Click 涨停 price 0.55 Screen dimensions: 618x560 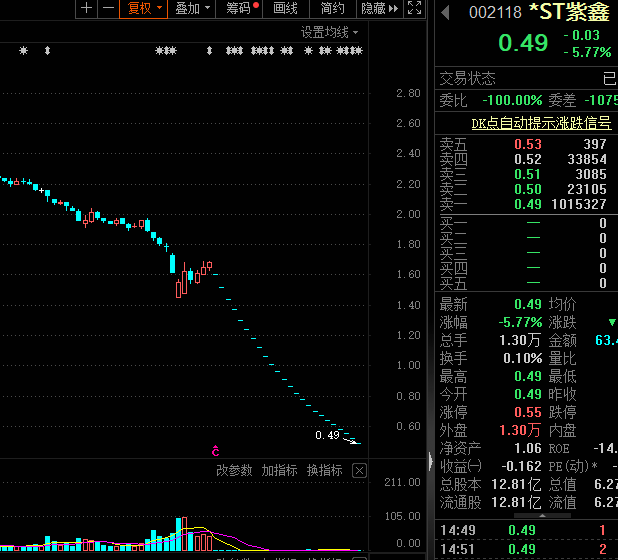click(x=528, y=412)
